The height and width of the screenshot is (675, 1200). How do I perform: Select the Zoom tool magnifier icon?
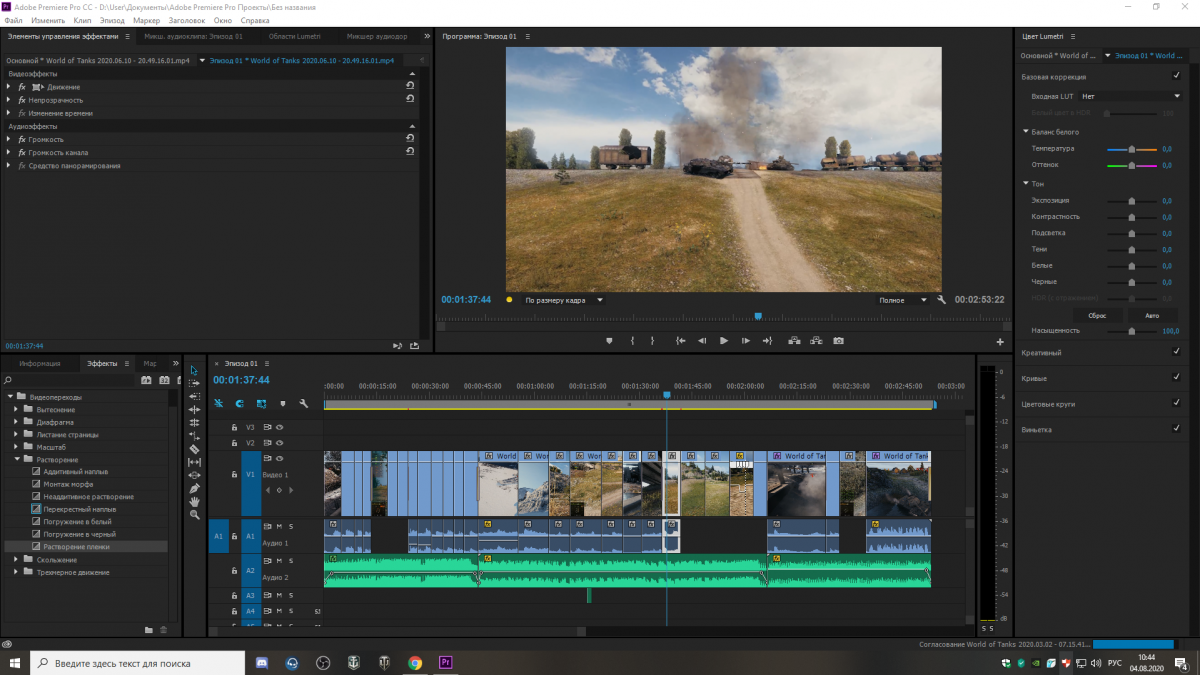pos(194,514)
